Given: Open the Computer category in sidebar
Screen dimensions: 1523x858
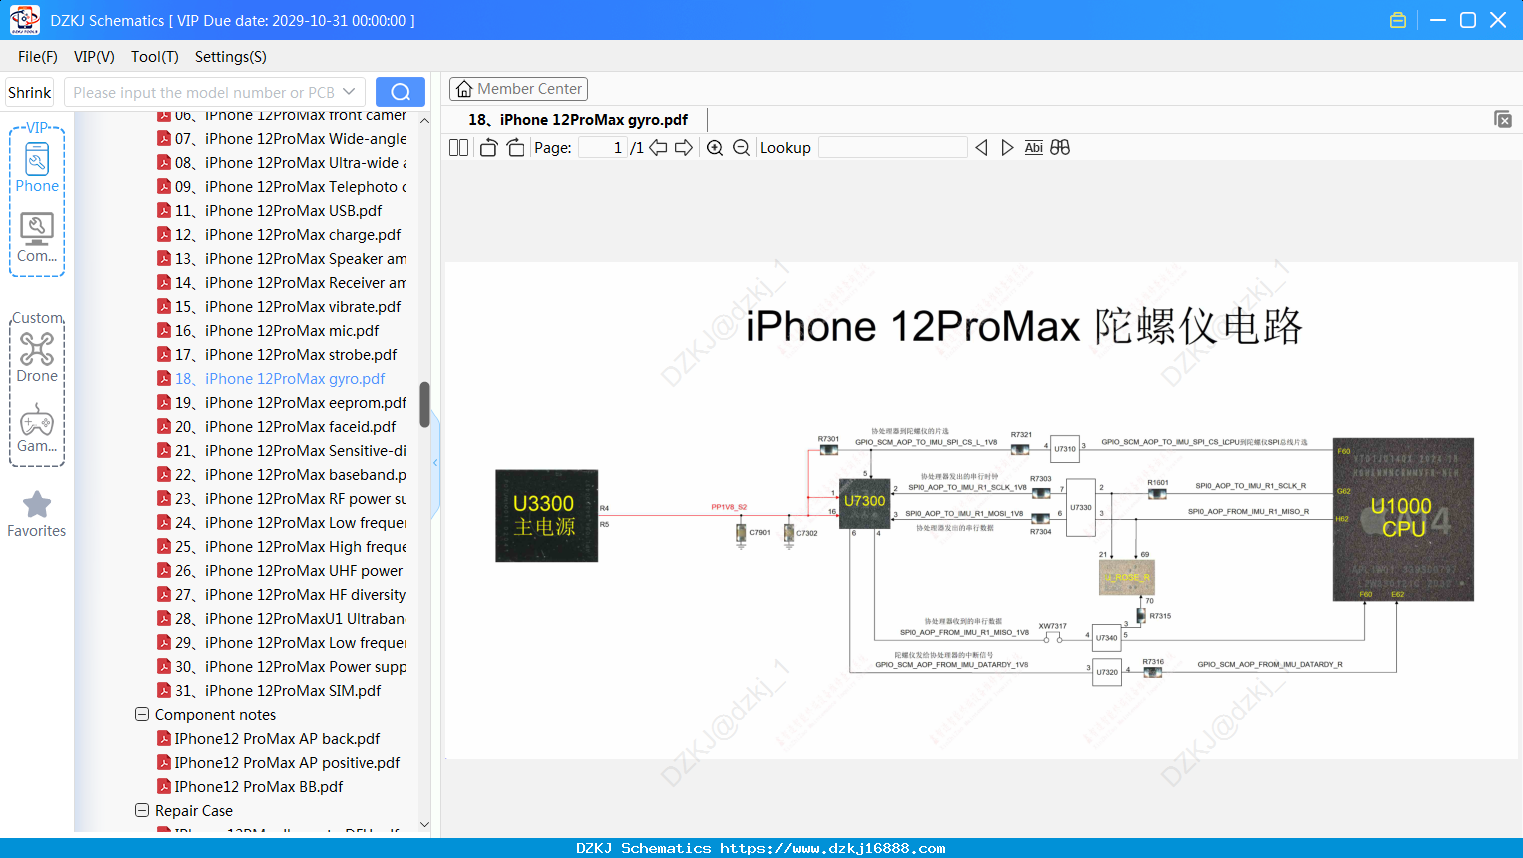Looking at the screenshot, I should 37,237.
